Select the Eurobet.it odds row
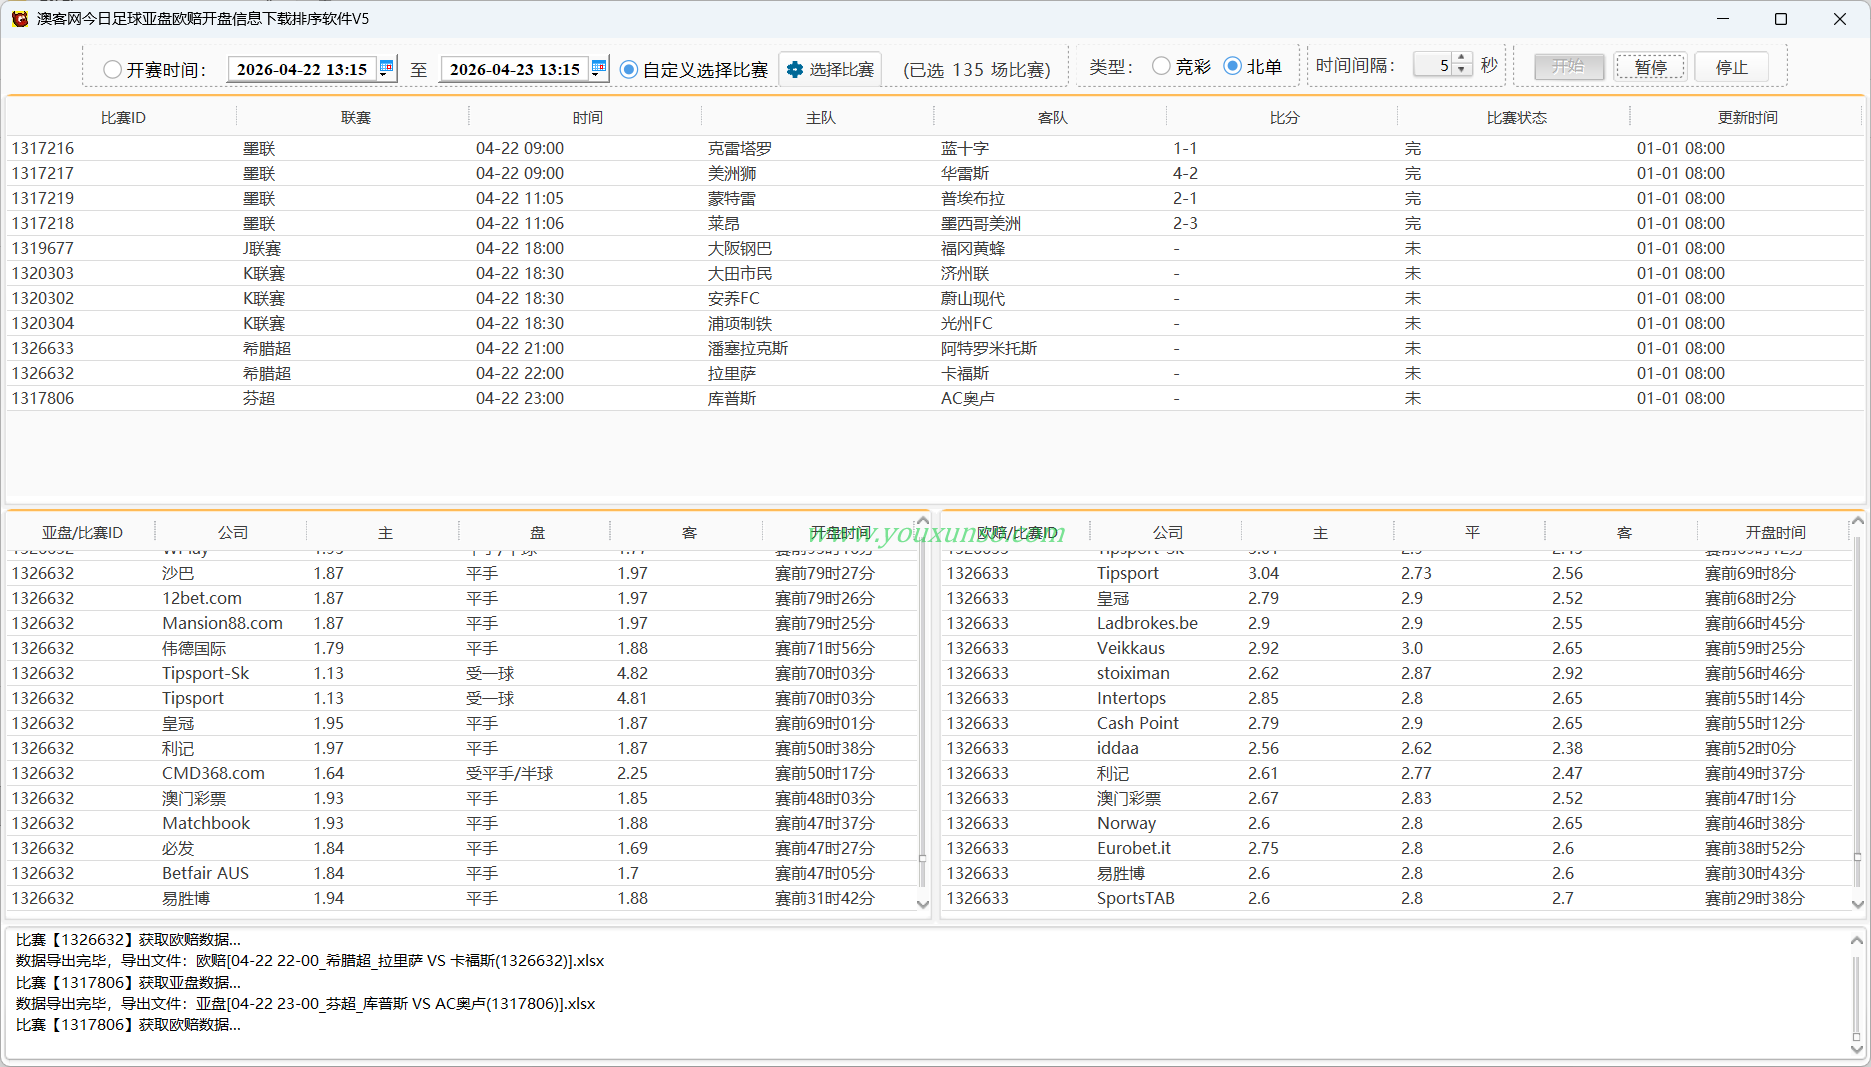Screen dimensions: 1871x1067 click(x=1396, y=848)
